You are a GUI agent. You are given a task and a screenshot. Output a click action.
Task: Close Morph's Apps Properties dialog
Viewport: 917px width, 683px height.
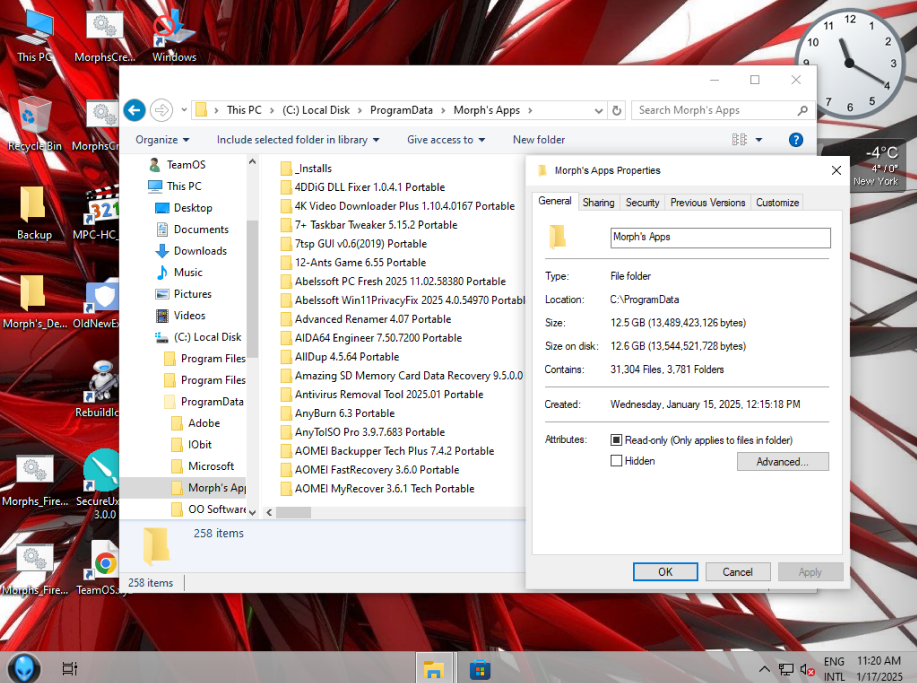[x=836, y=170]
